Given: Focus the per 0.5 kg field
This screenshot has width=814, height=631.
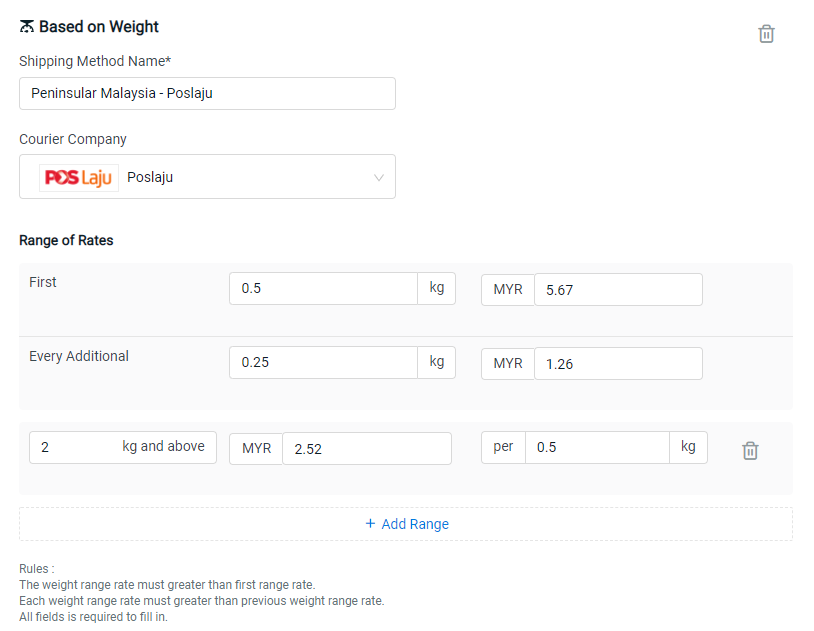Looking at the screenshot, I should (597, 447).
